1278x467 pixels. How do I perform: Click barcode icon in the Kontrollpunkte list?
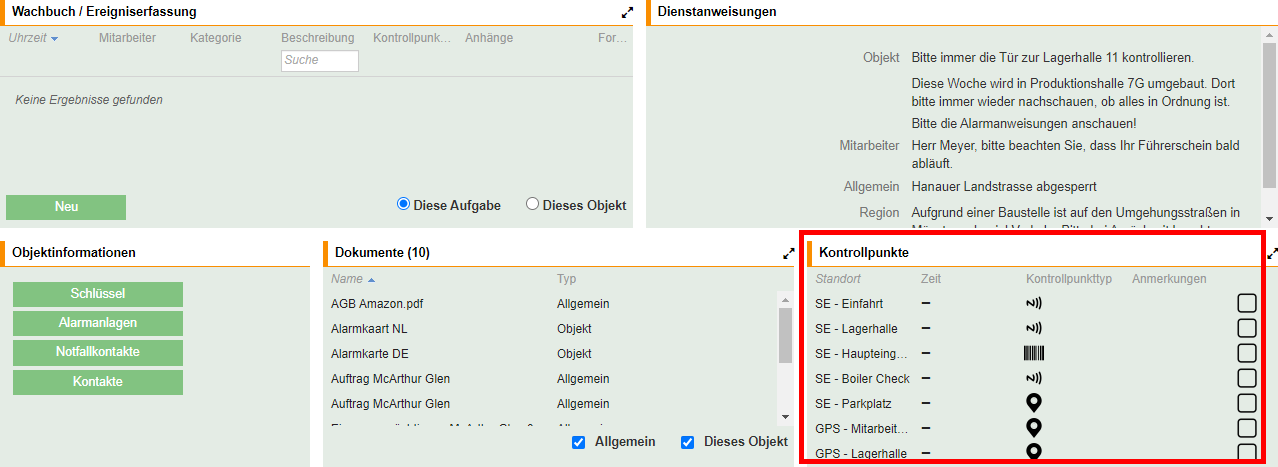(x=1034, y=353)
